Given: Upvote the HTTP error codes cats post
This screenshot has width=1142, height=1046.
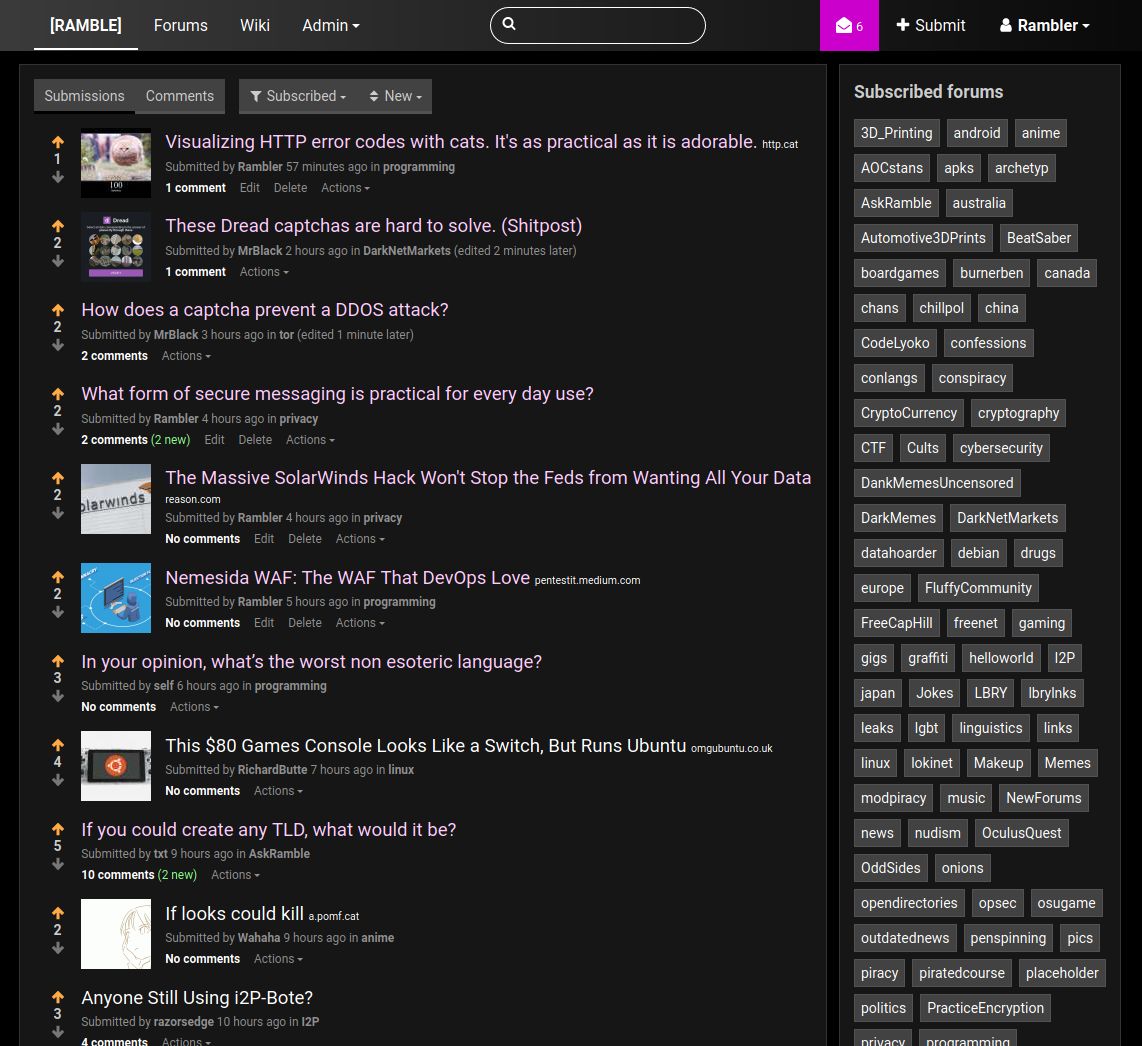Looking at the screenshot, I should click(57, 141).
